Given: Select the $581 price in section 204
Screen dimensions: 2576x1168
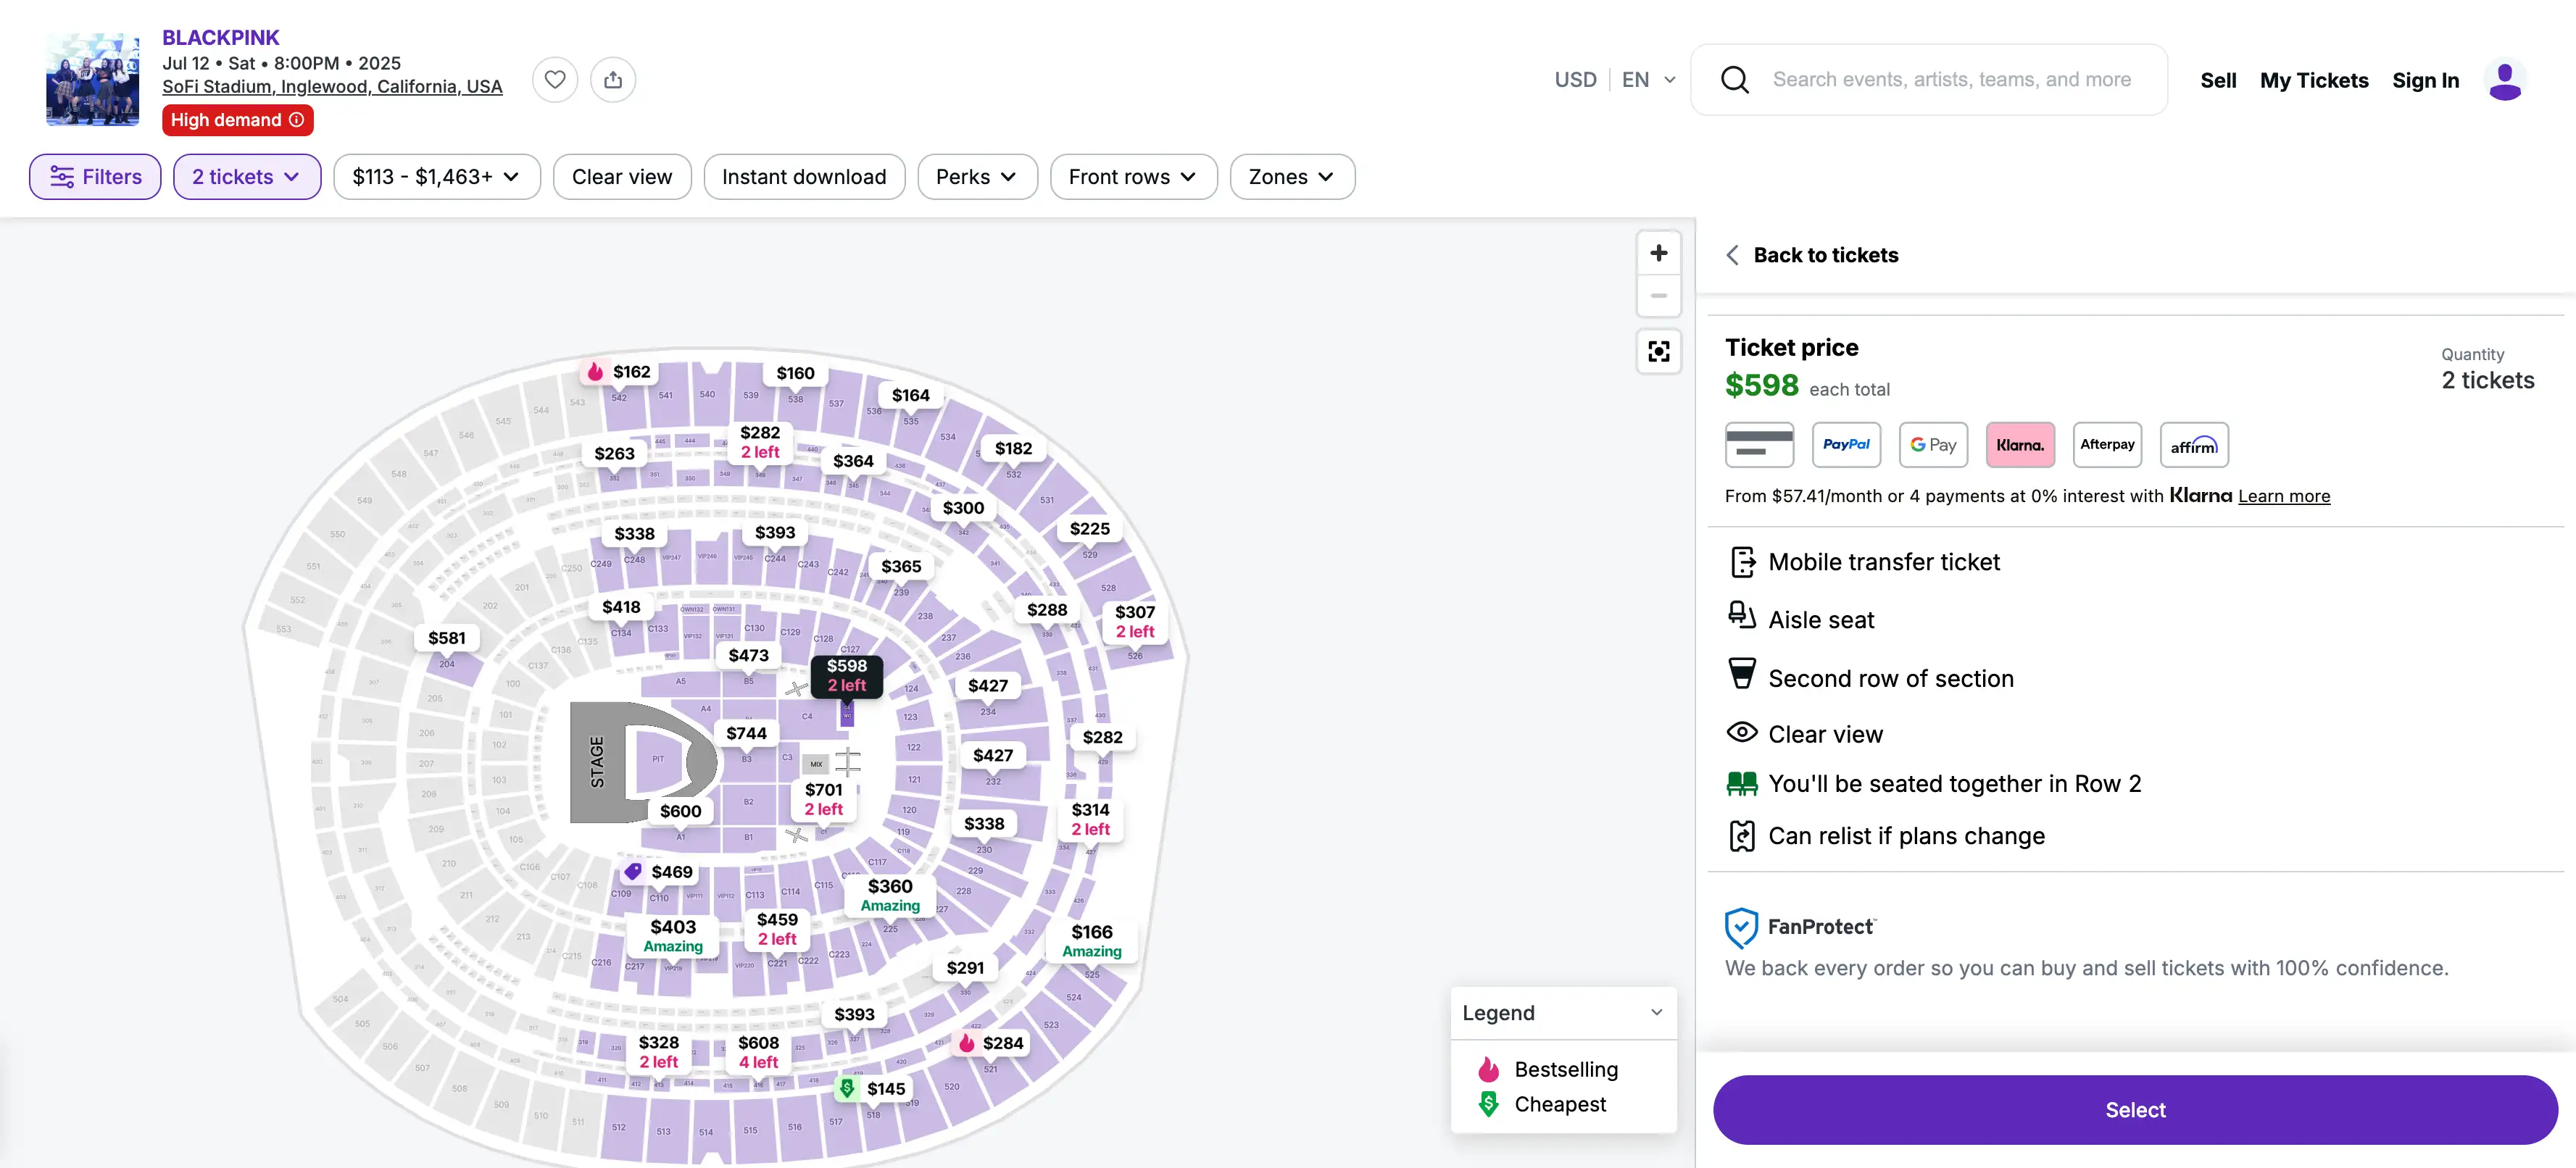Looking at the screenshot, I should click(x=446, y=638).
